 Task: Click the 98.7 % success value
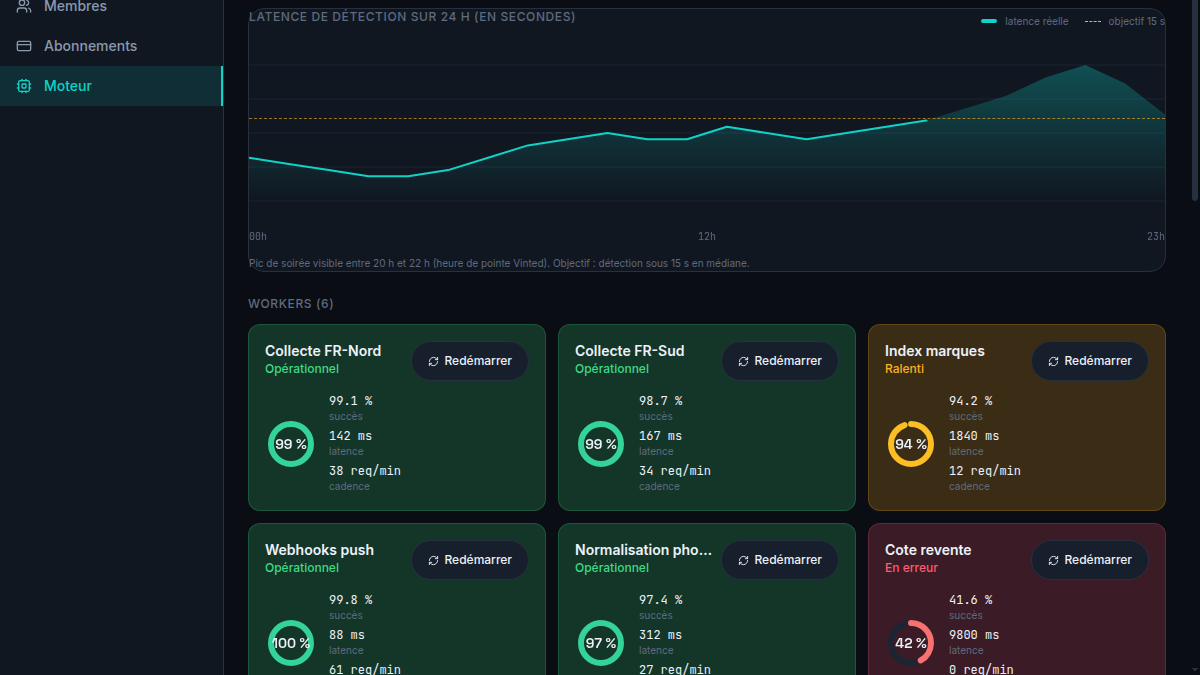[x=661, y=400]
